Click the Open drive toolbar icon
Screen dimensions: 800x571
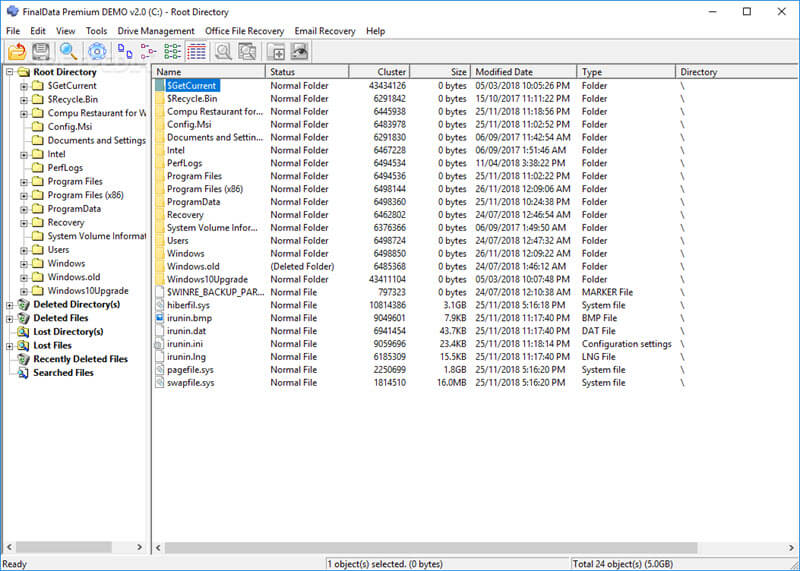pos(17,52)
